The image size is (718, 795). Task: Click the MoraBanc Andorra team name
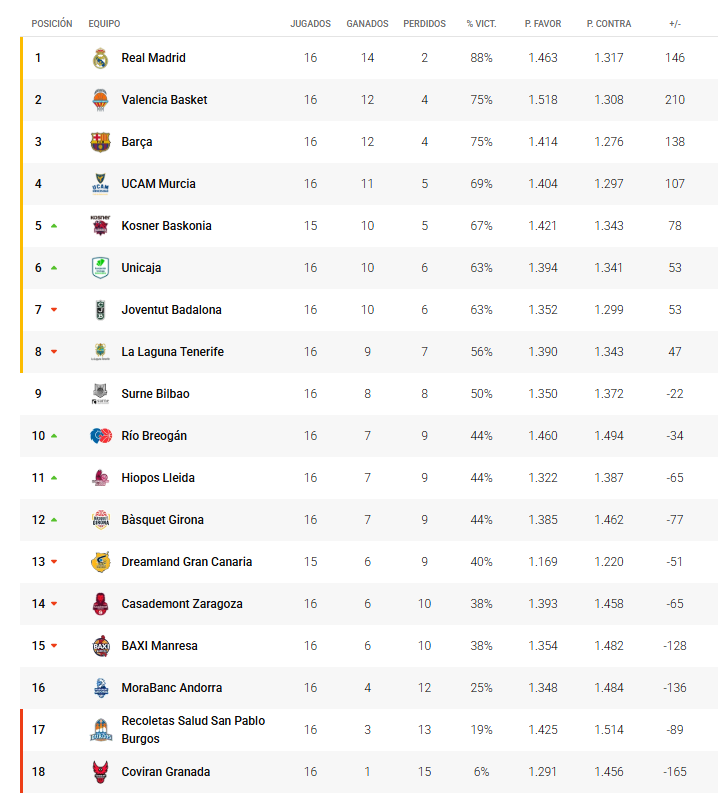click(171, 688)
